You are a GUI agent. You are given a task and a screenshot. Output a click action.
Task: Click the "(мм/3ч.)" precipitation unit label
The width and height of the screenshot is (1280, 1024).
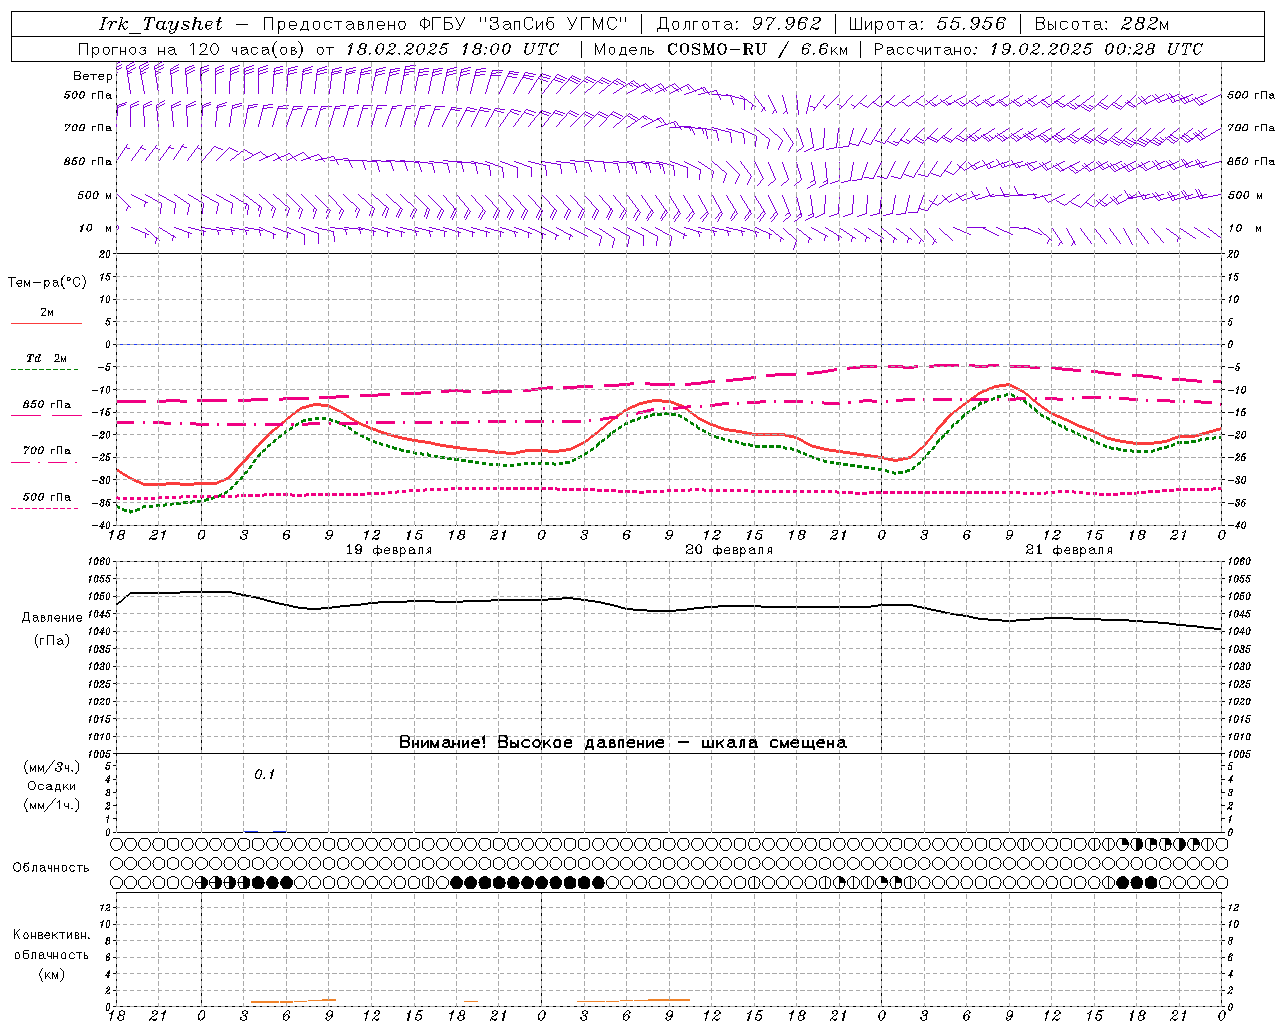coord(52,767)
